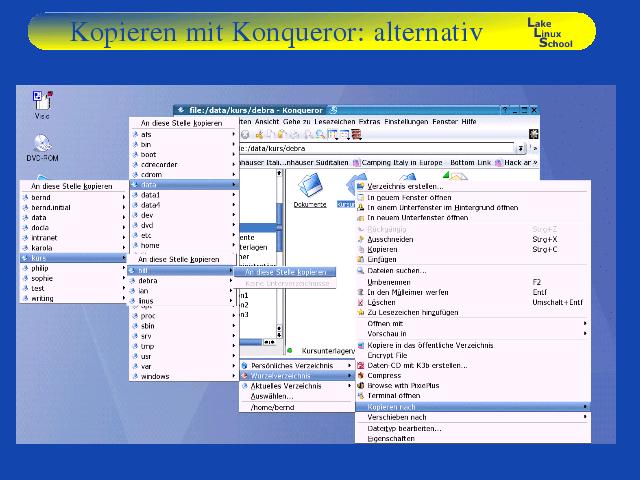Open the DVD-ROM desktop icon

tap(42, 148)
